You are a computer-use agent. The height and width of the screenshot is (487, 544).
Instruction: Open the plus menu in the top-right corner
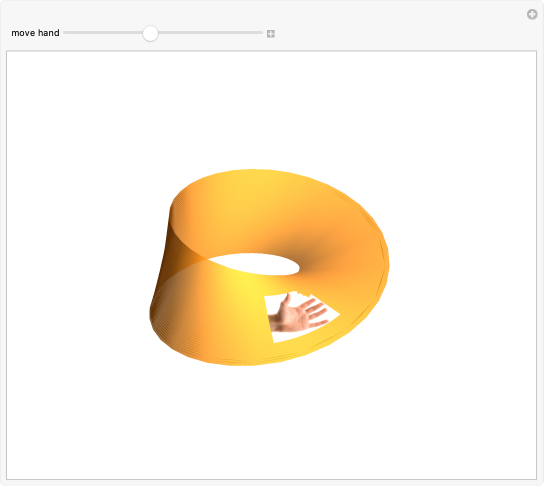(x=532, y=14)
